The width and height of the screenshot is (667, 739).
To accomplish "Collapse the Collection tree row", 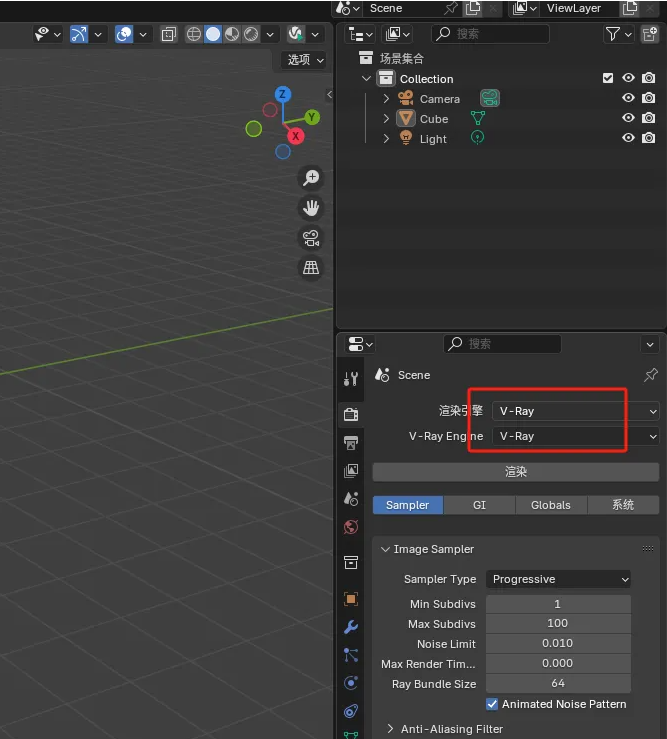I will click(x=366, y=78).
